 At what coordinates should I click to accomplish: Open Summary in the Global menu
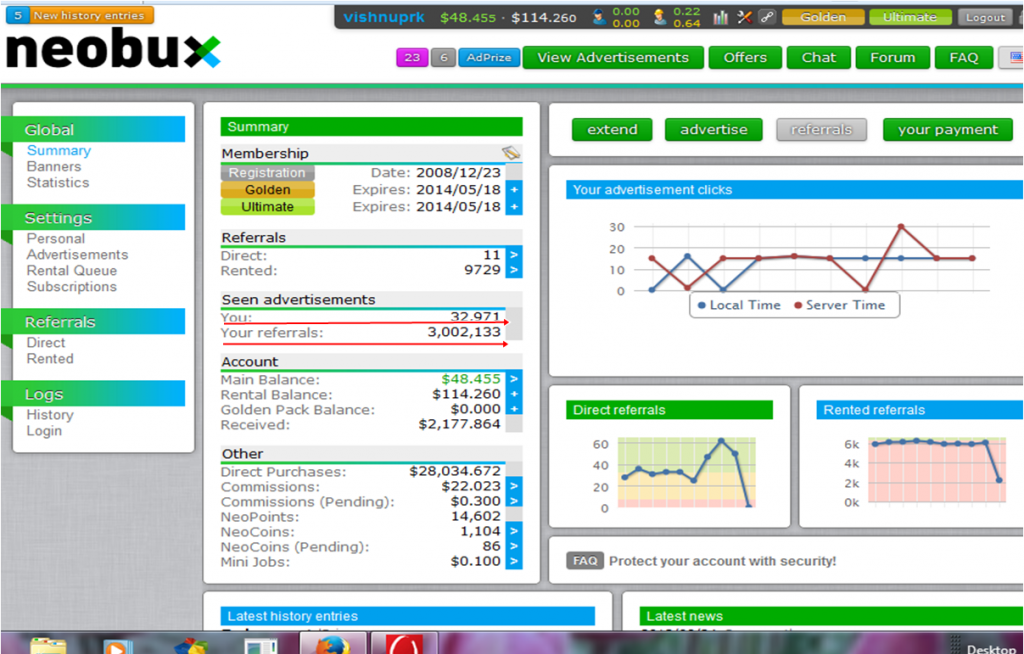pyautogui.click(x=59, y=150)
